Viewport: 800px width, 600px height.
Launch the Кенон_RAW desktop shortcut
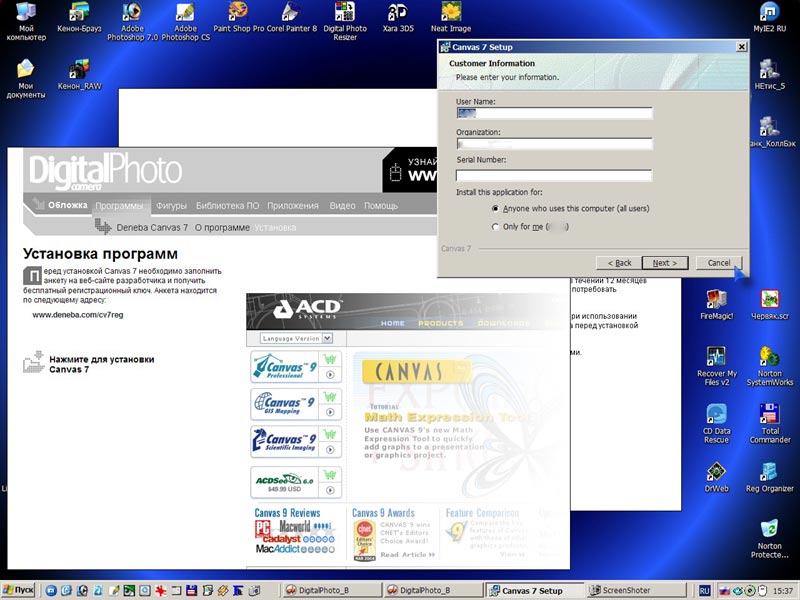tap(79, 76)
